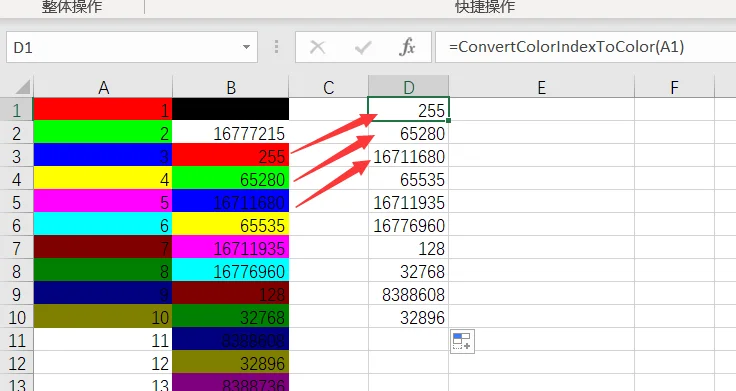Click cyan cell B8 showing 16776960
Viewport: 736px width, 391px height.
click(230, 270)
